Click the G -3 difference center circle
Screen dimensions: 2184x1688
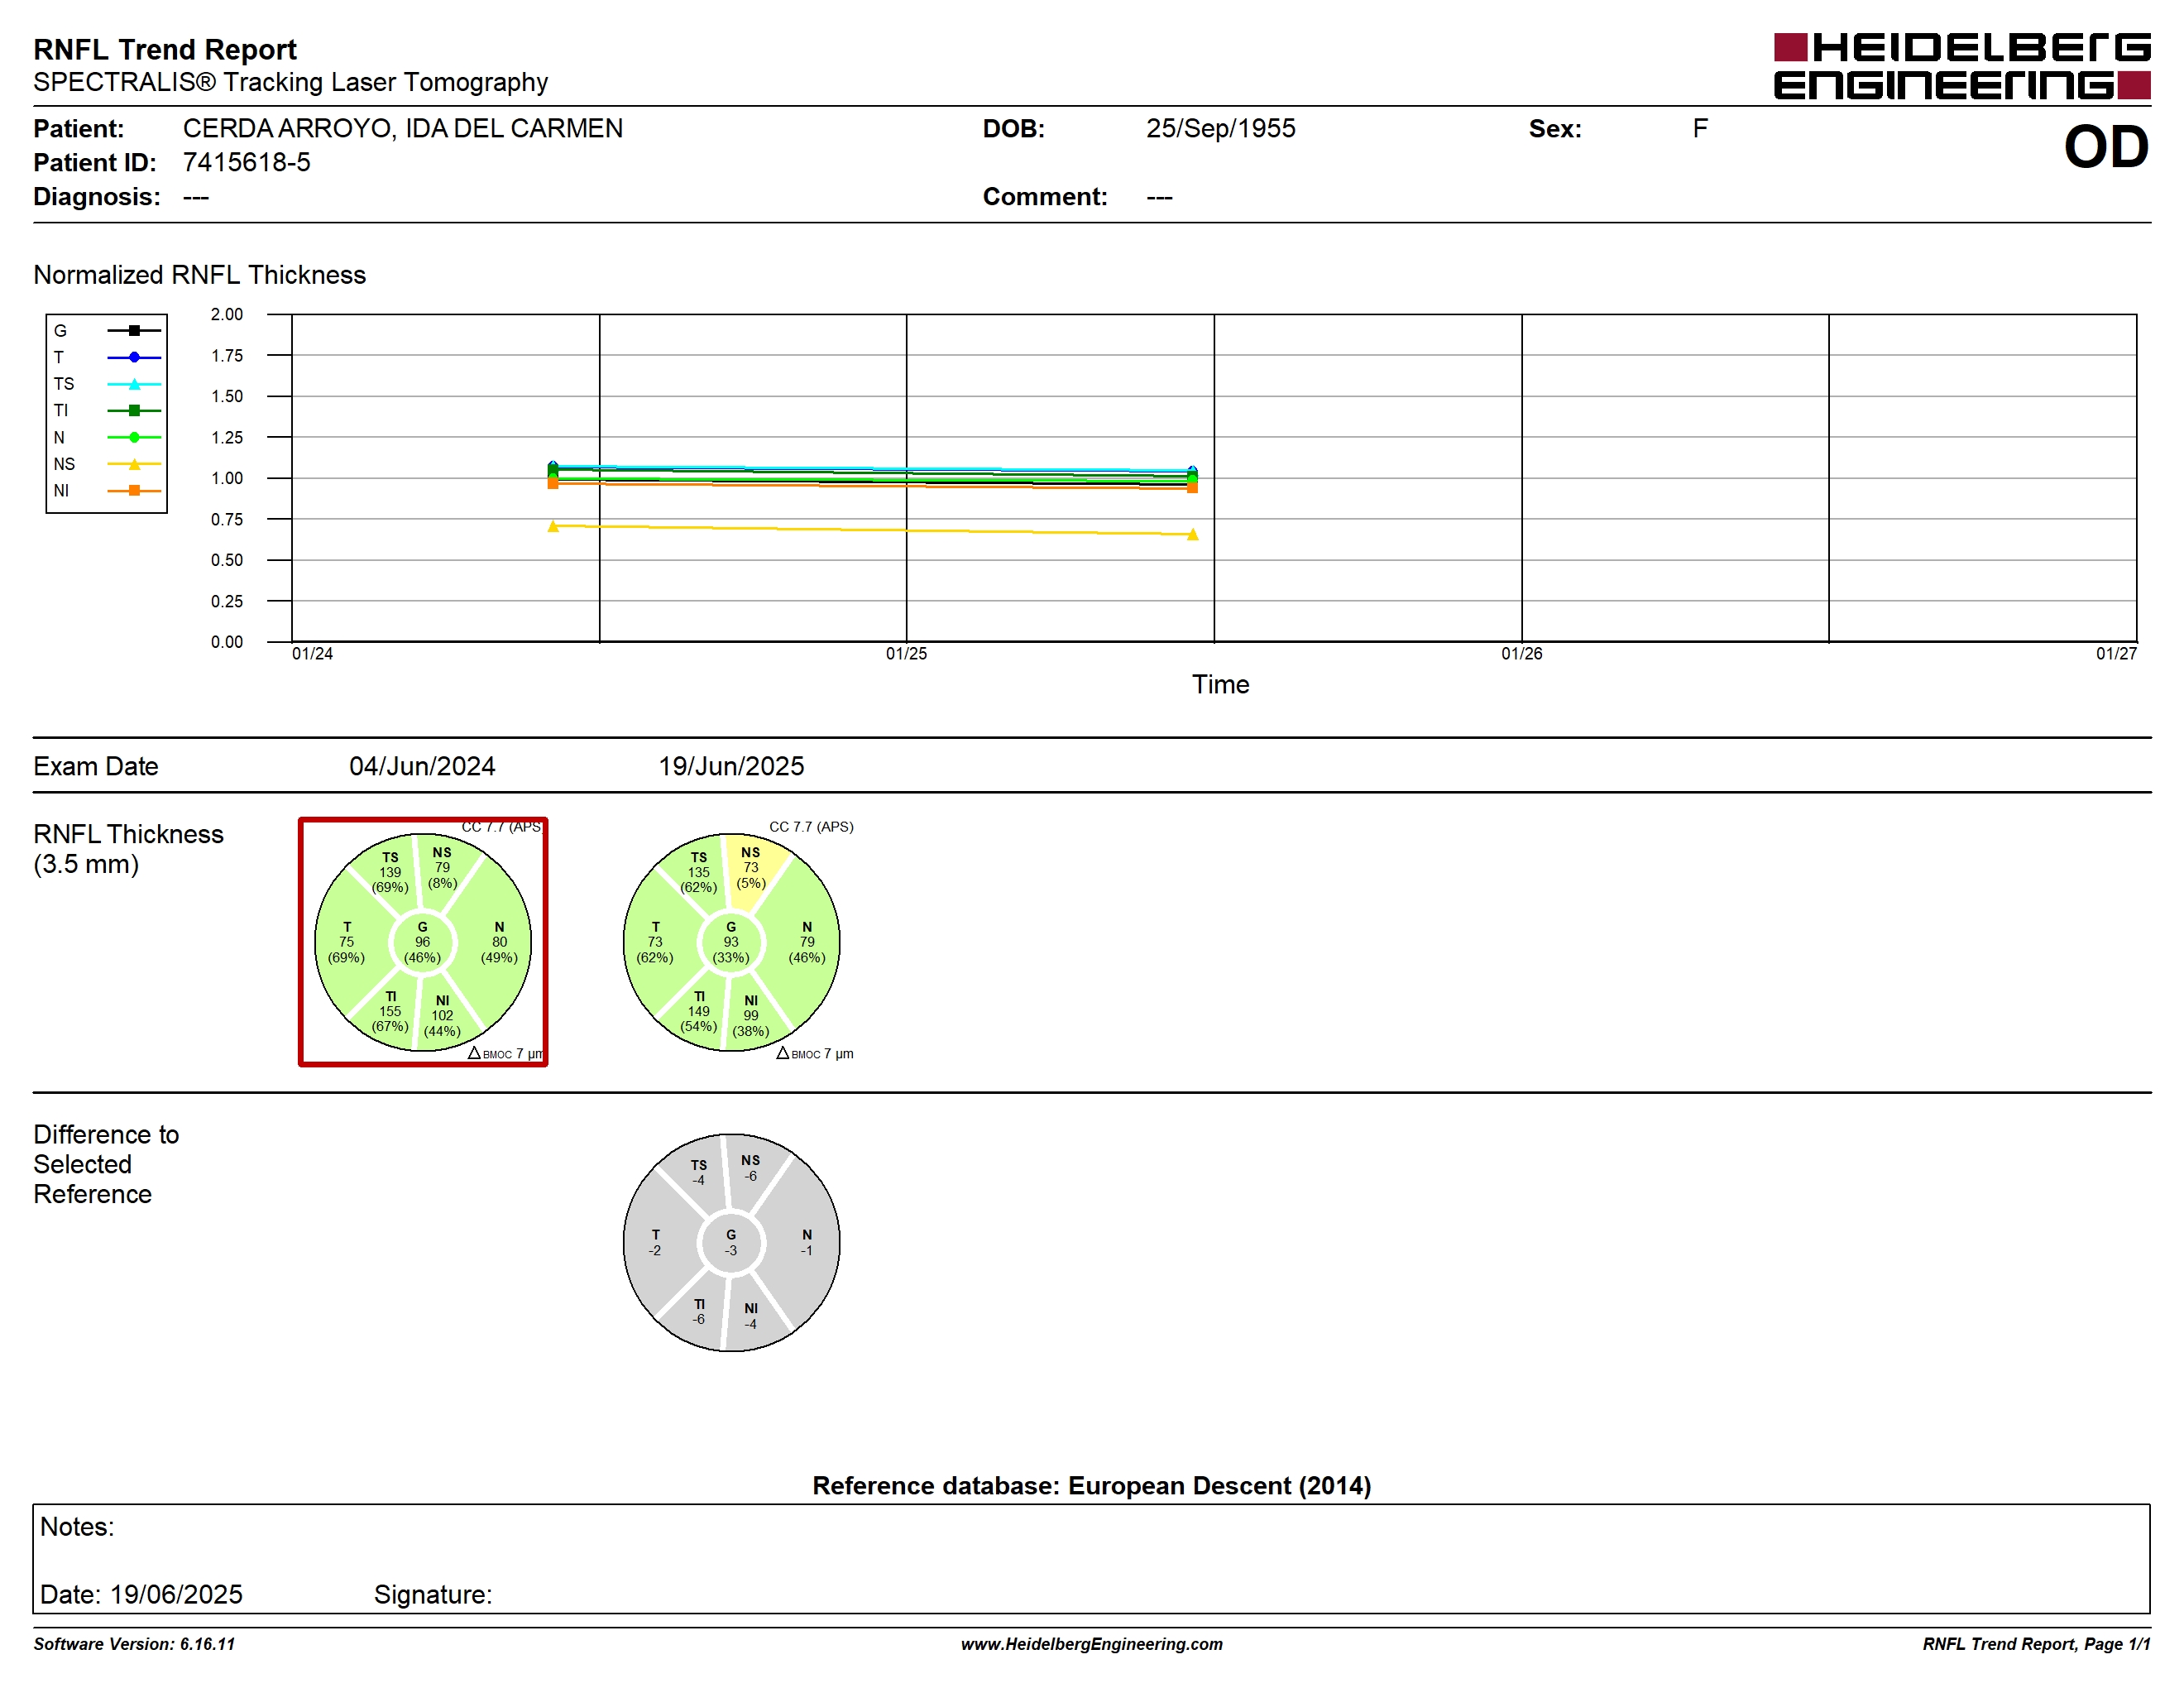[x=731, y=1243]
